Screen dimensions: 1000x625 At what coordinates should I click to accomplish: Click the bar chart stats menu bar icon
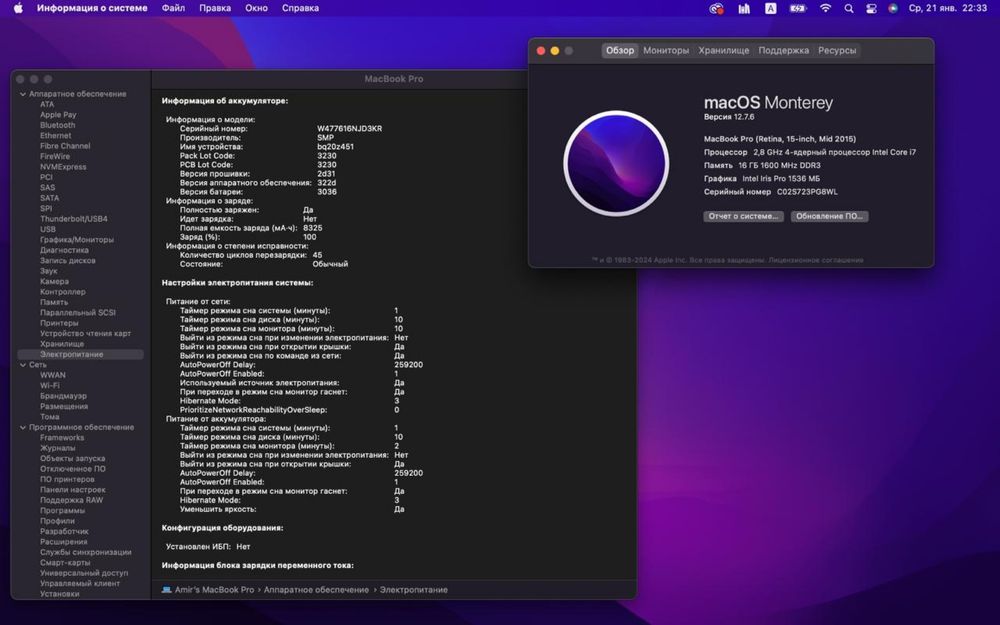coord(744,8)
